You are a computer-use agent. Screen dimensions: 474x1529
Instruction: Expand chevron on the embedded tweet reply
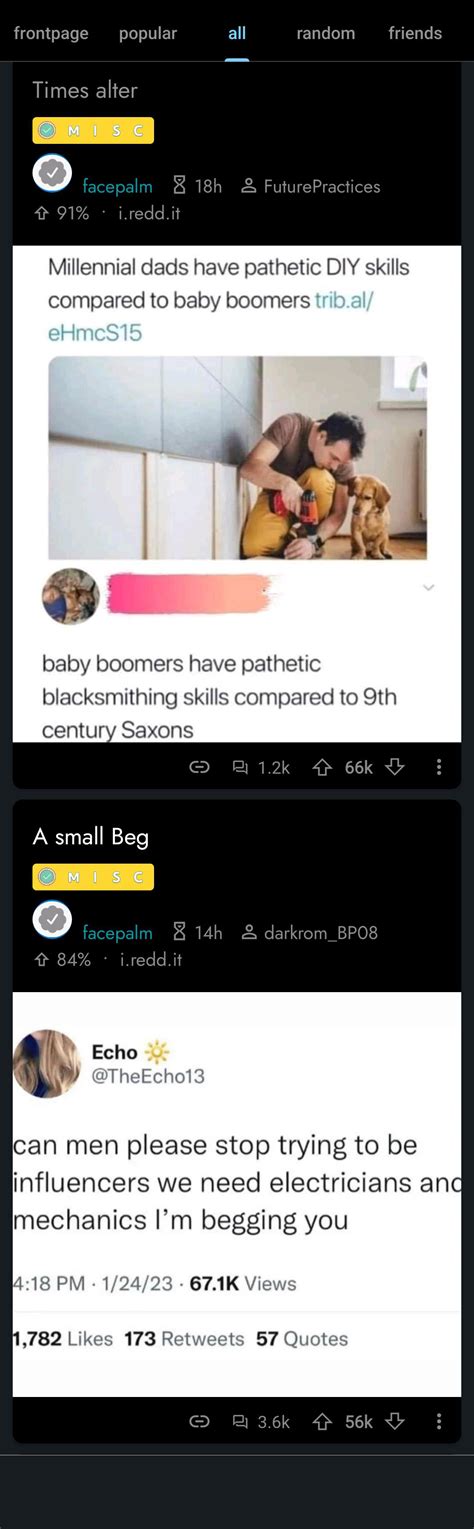pos(428,588)
